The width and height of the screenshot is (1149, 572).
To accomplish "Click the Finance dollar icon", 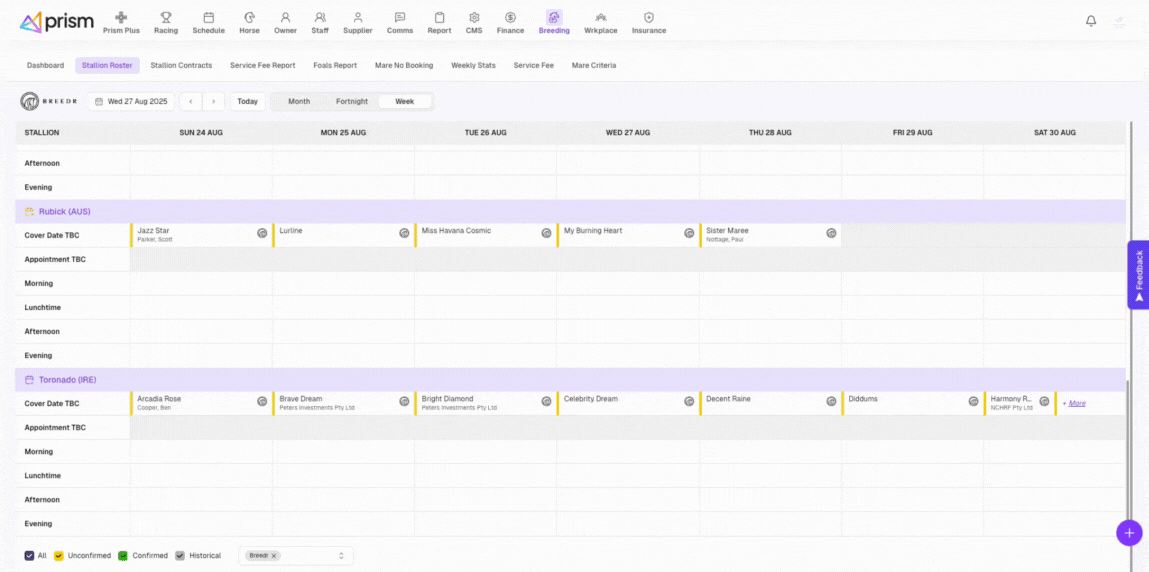I will [x=510, y=18].
